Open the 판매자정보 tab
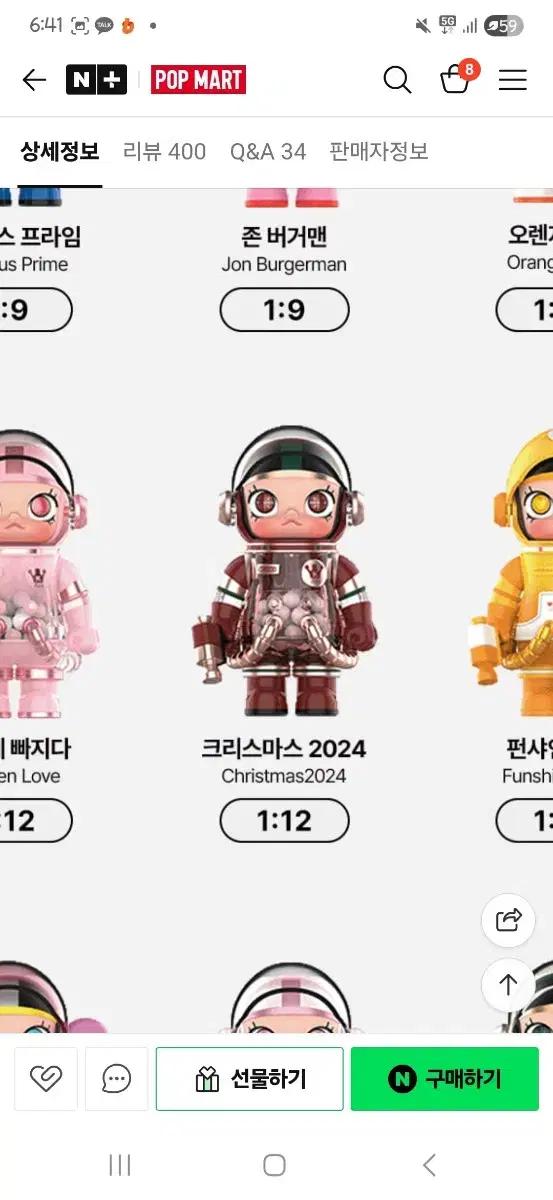The height and width of the screenshot is (1200, 553). pos(379,152)
